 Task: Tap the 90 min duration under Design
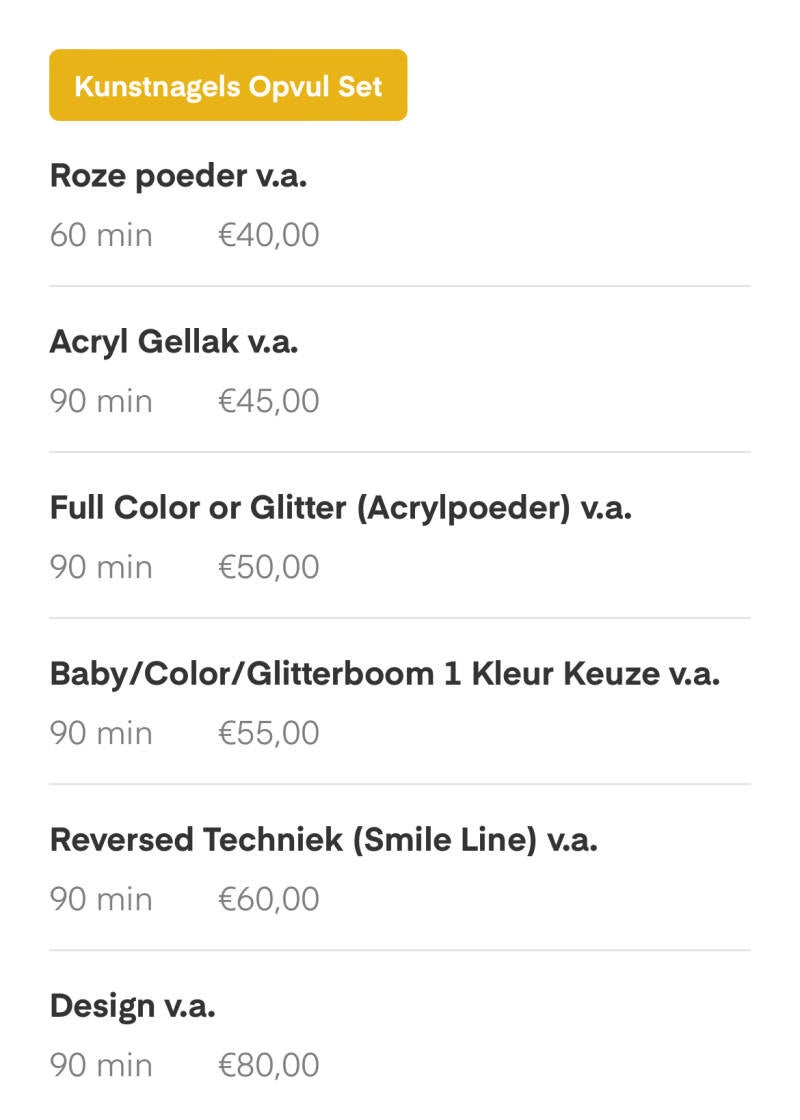tap(101, 1066)
